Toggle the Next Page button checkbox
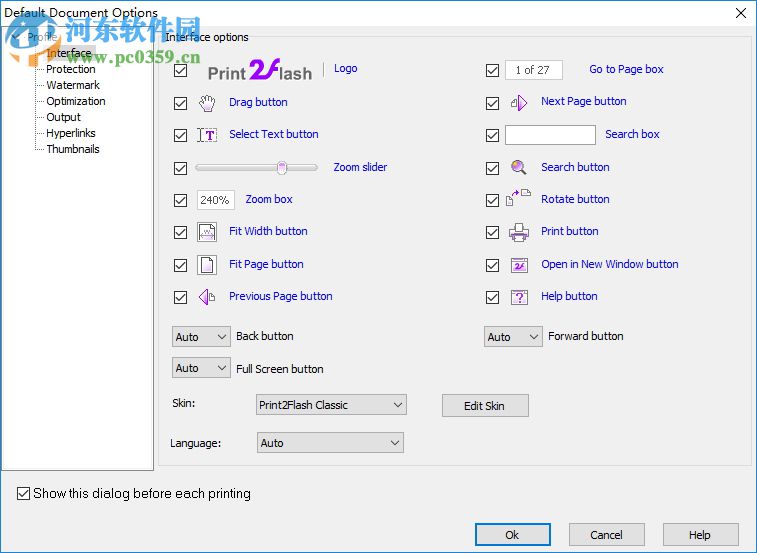 point(492,103)
